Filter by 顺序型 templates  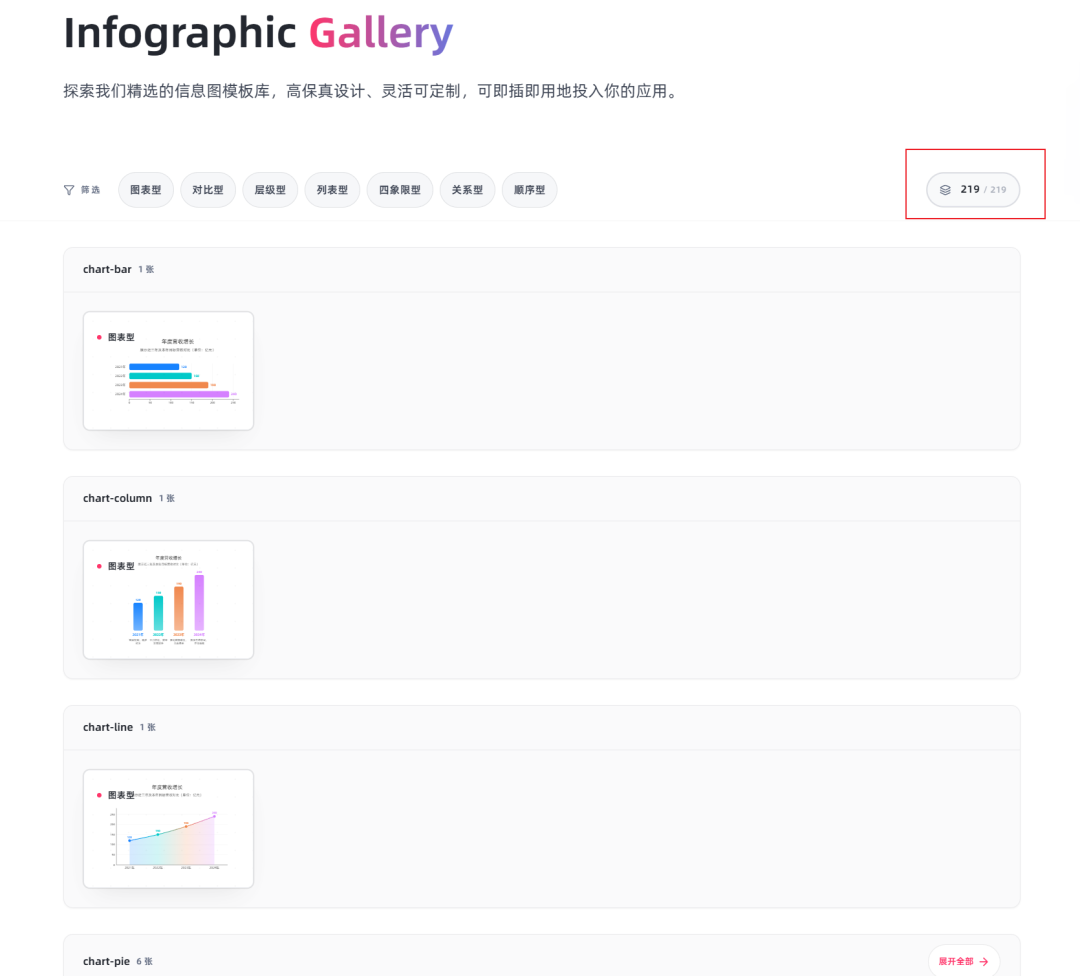click(530, 190)
